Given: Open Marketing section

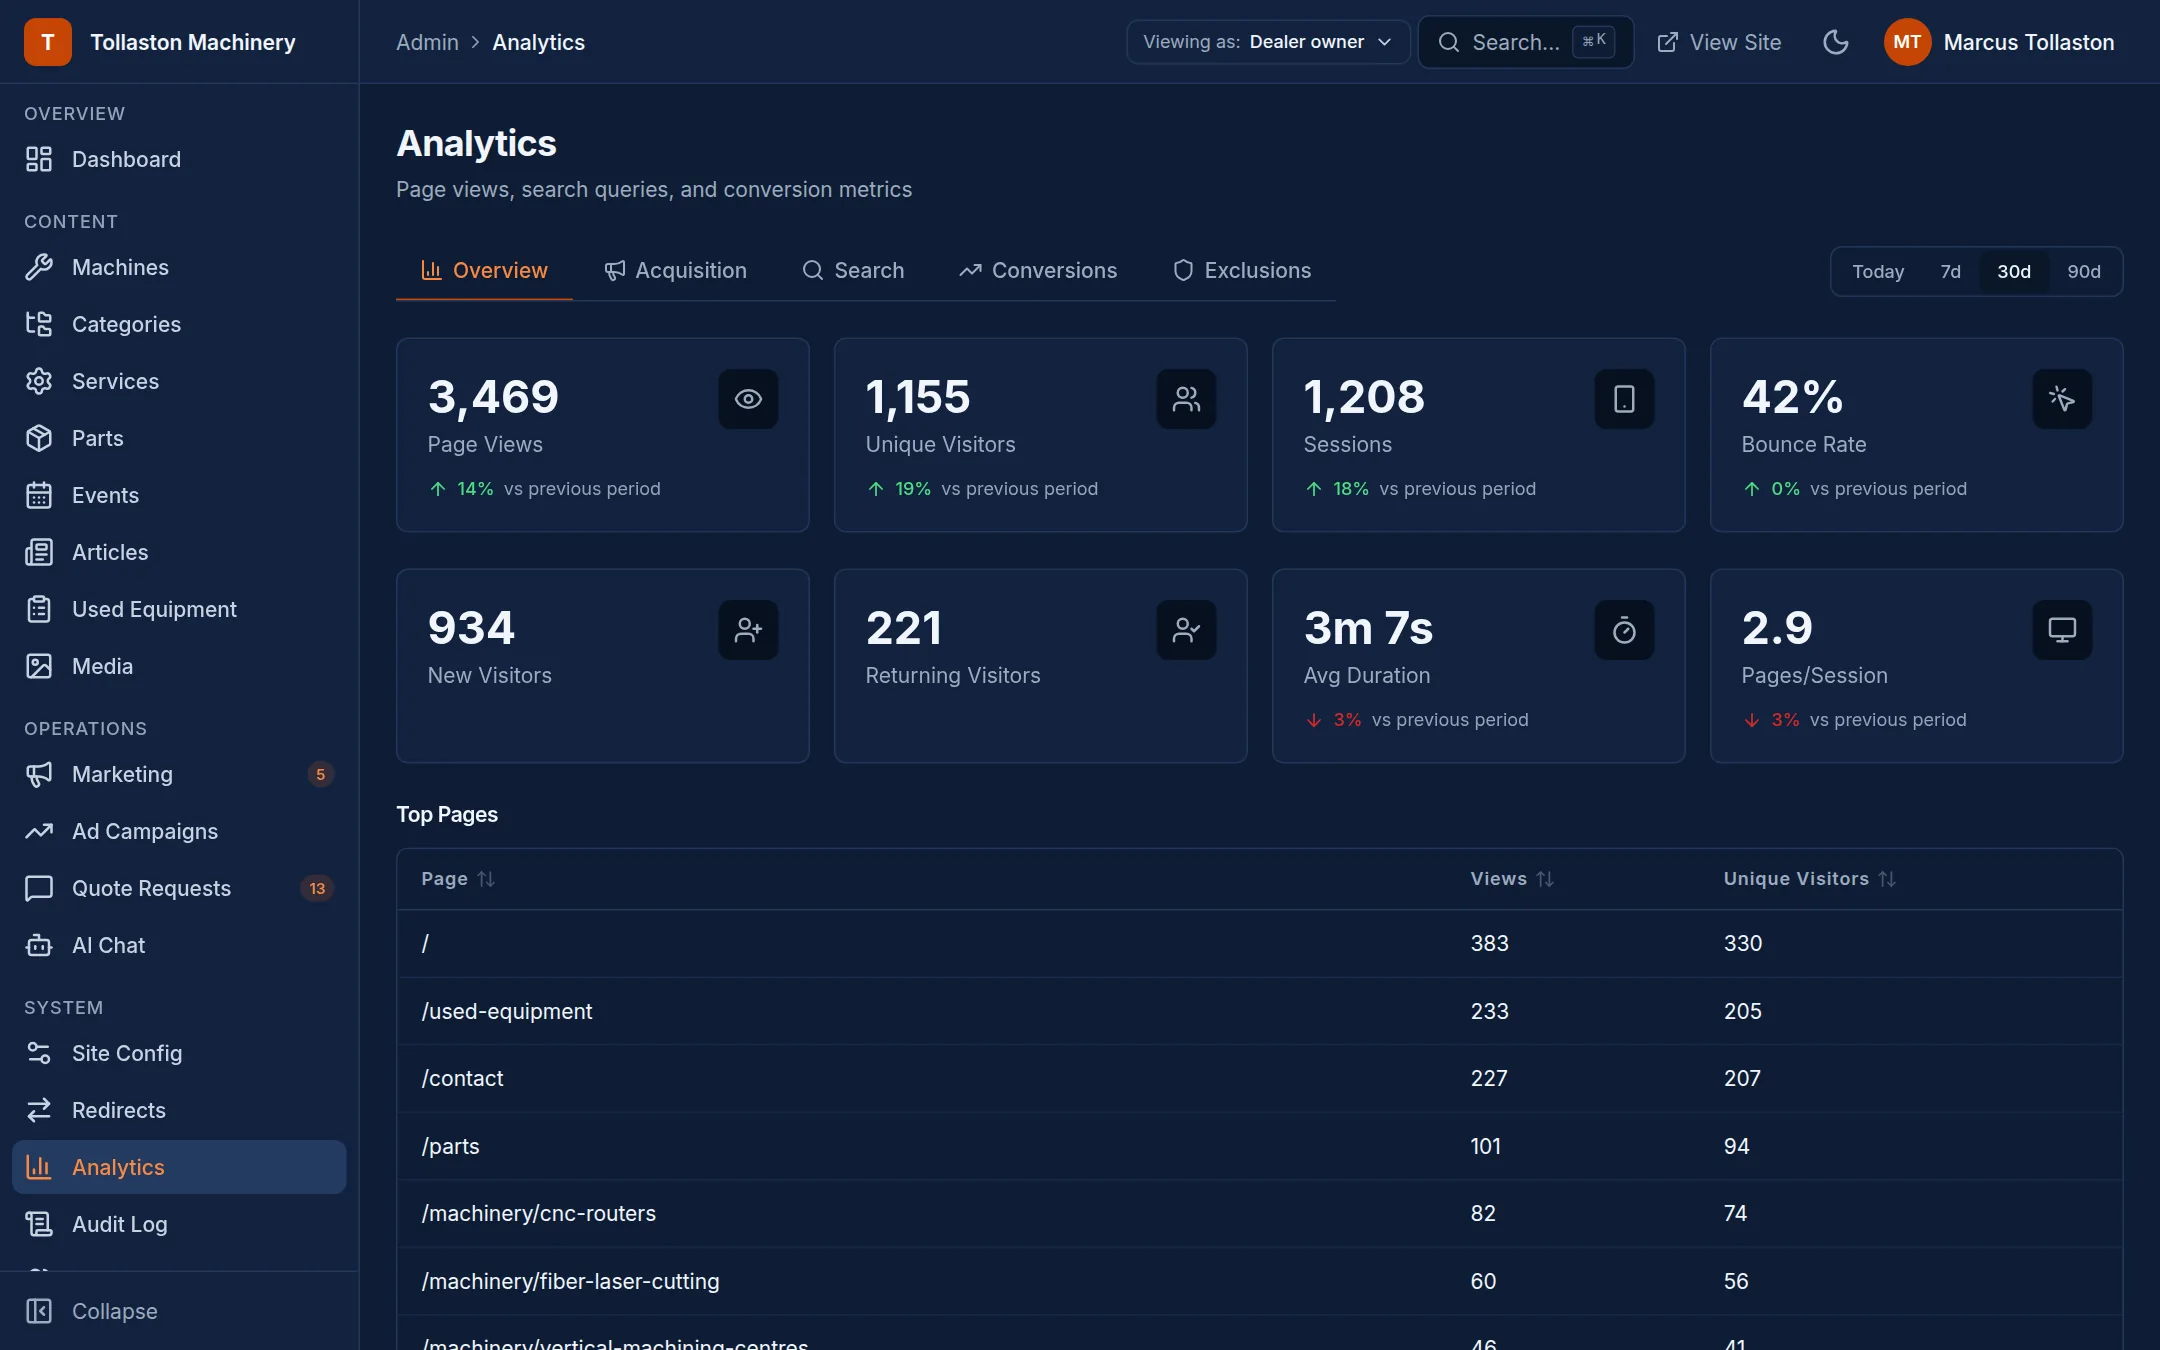Looking at the screenshot, I should pos(179,774).
